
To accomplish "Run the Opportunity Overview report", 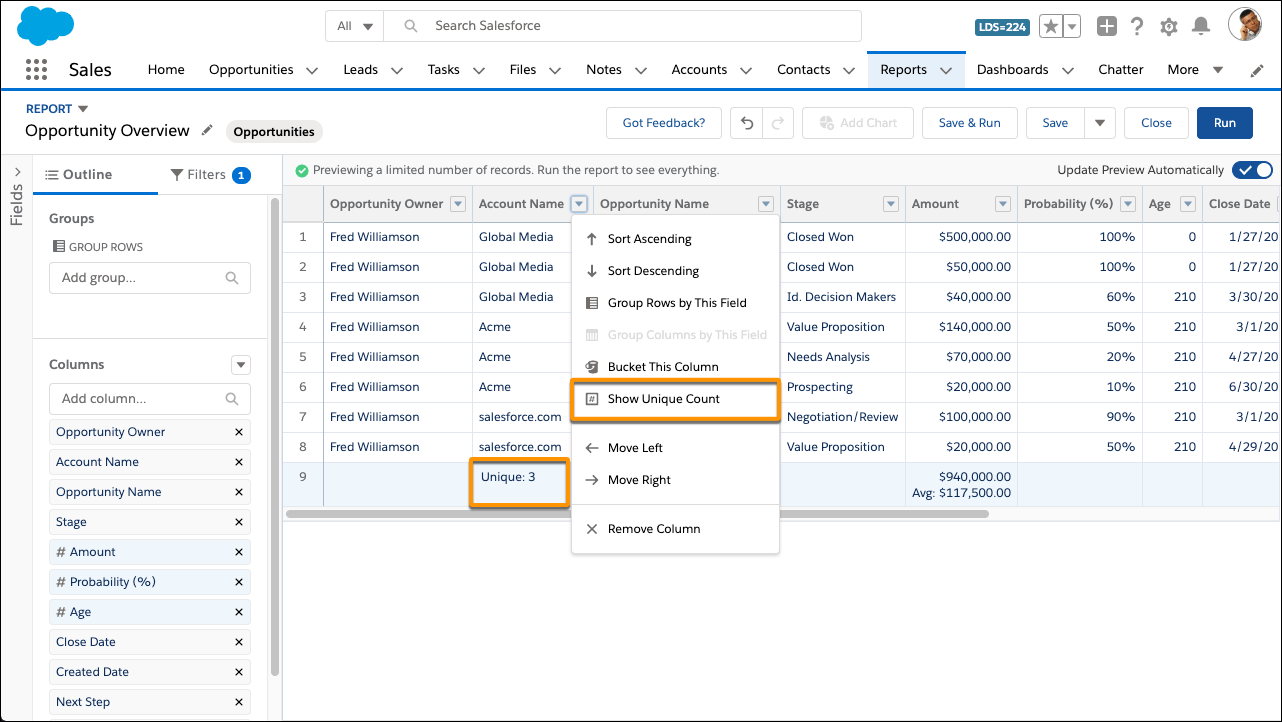I will [x=1224, y=122].
